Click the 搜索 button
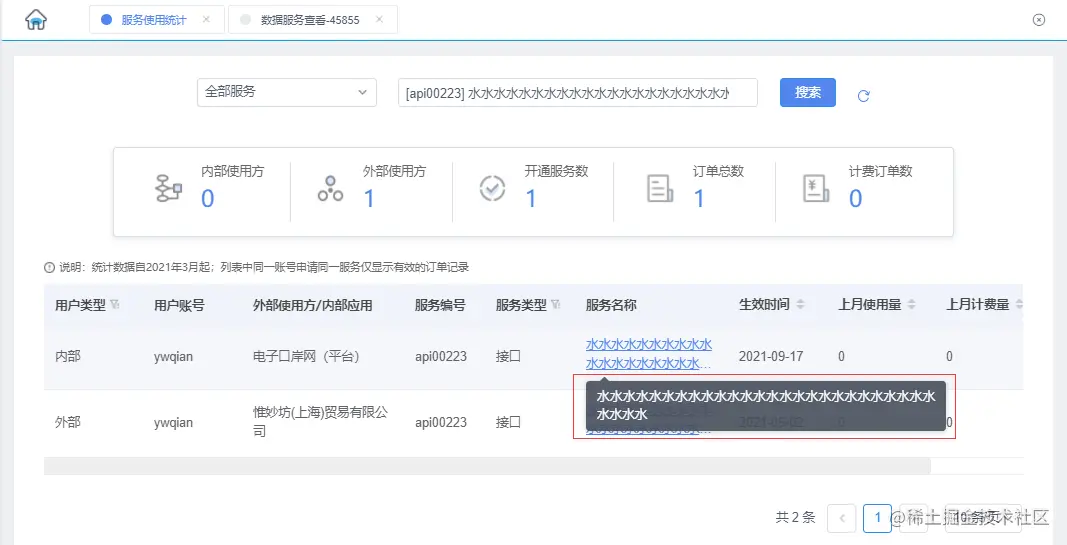1067x545 pixels. pos(807,92)
